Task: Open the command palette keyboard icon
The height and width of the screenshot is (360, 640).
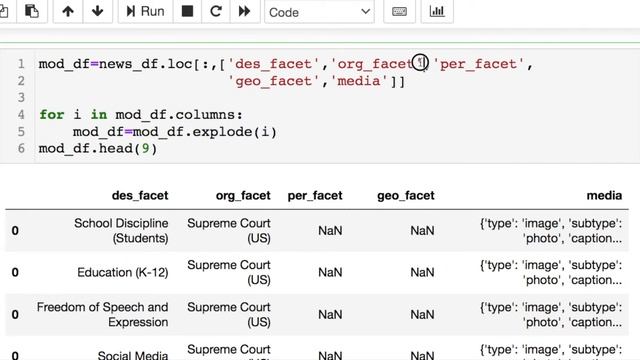Action: 399,11
